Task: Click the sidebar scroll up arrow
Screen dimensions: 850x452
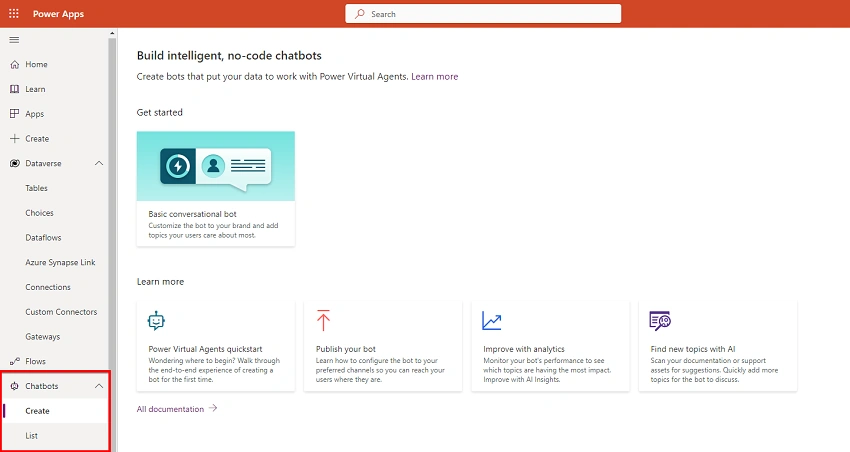Action: tap(112, 34)
